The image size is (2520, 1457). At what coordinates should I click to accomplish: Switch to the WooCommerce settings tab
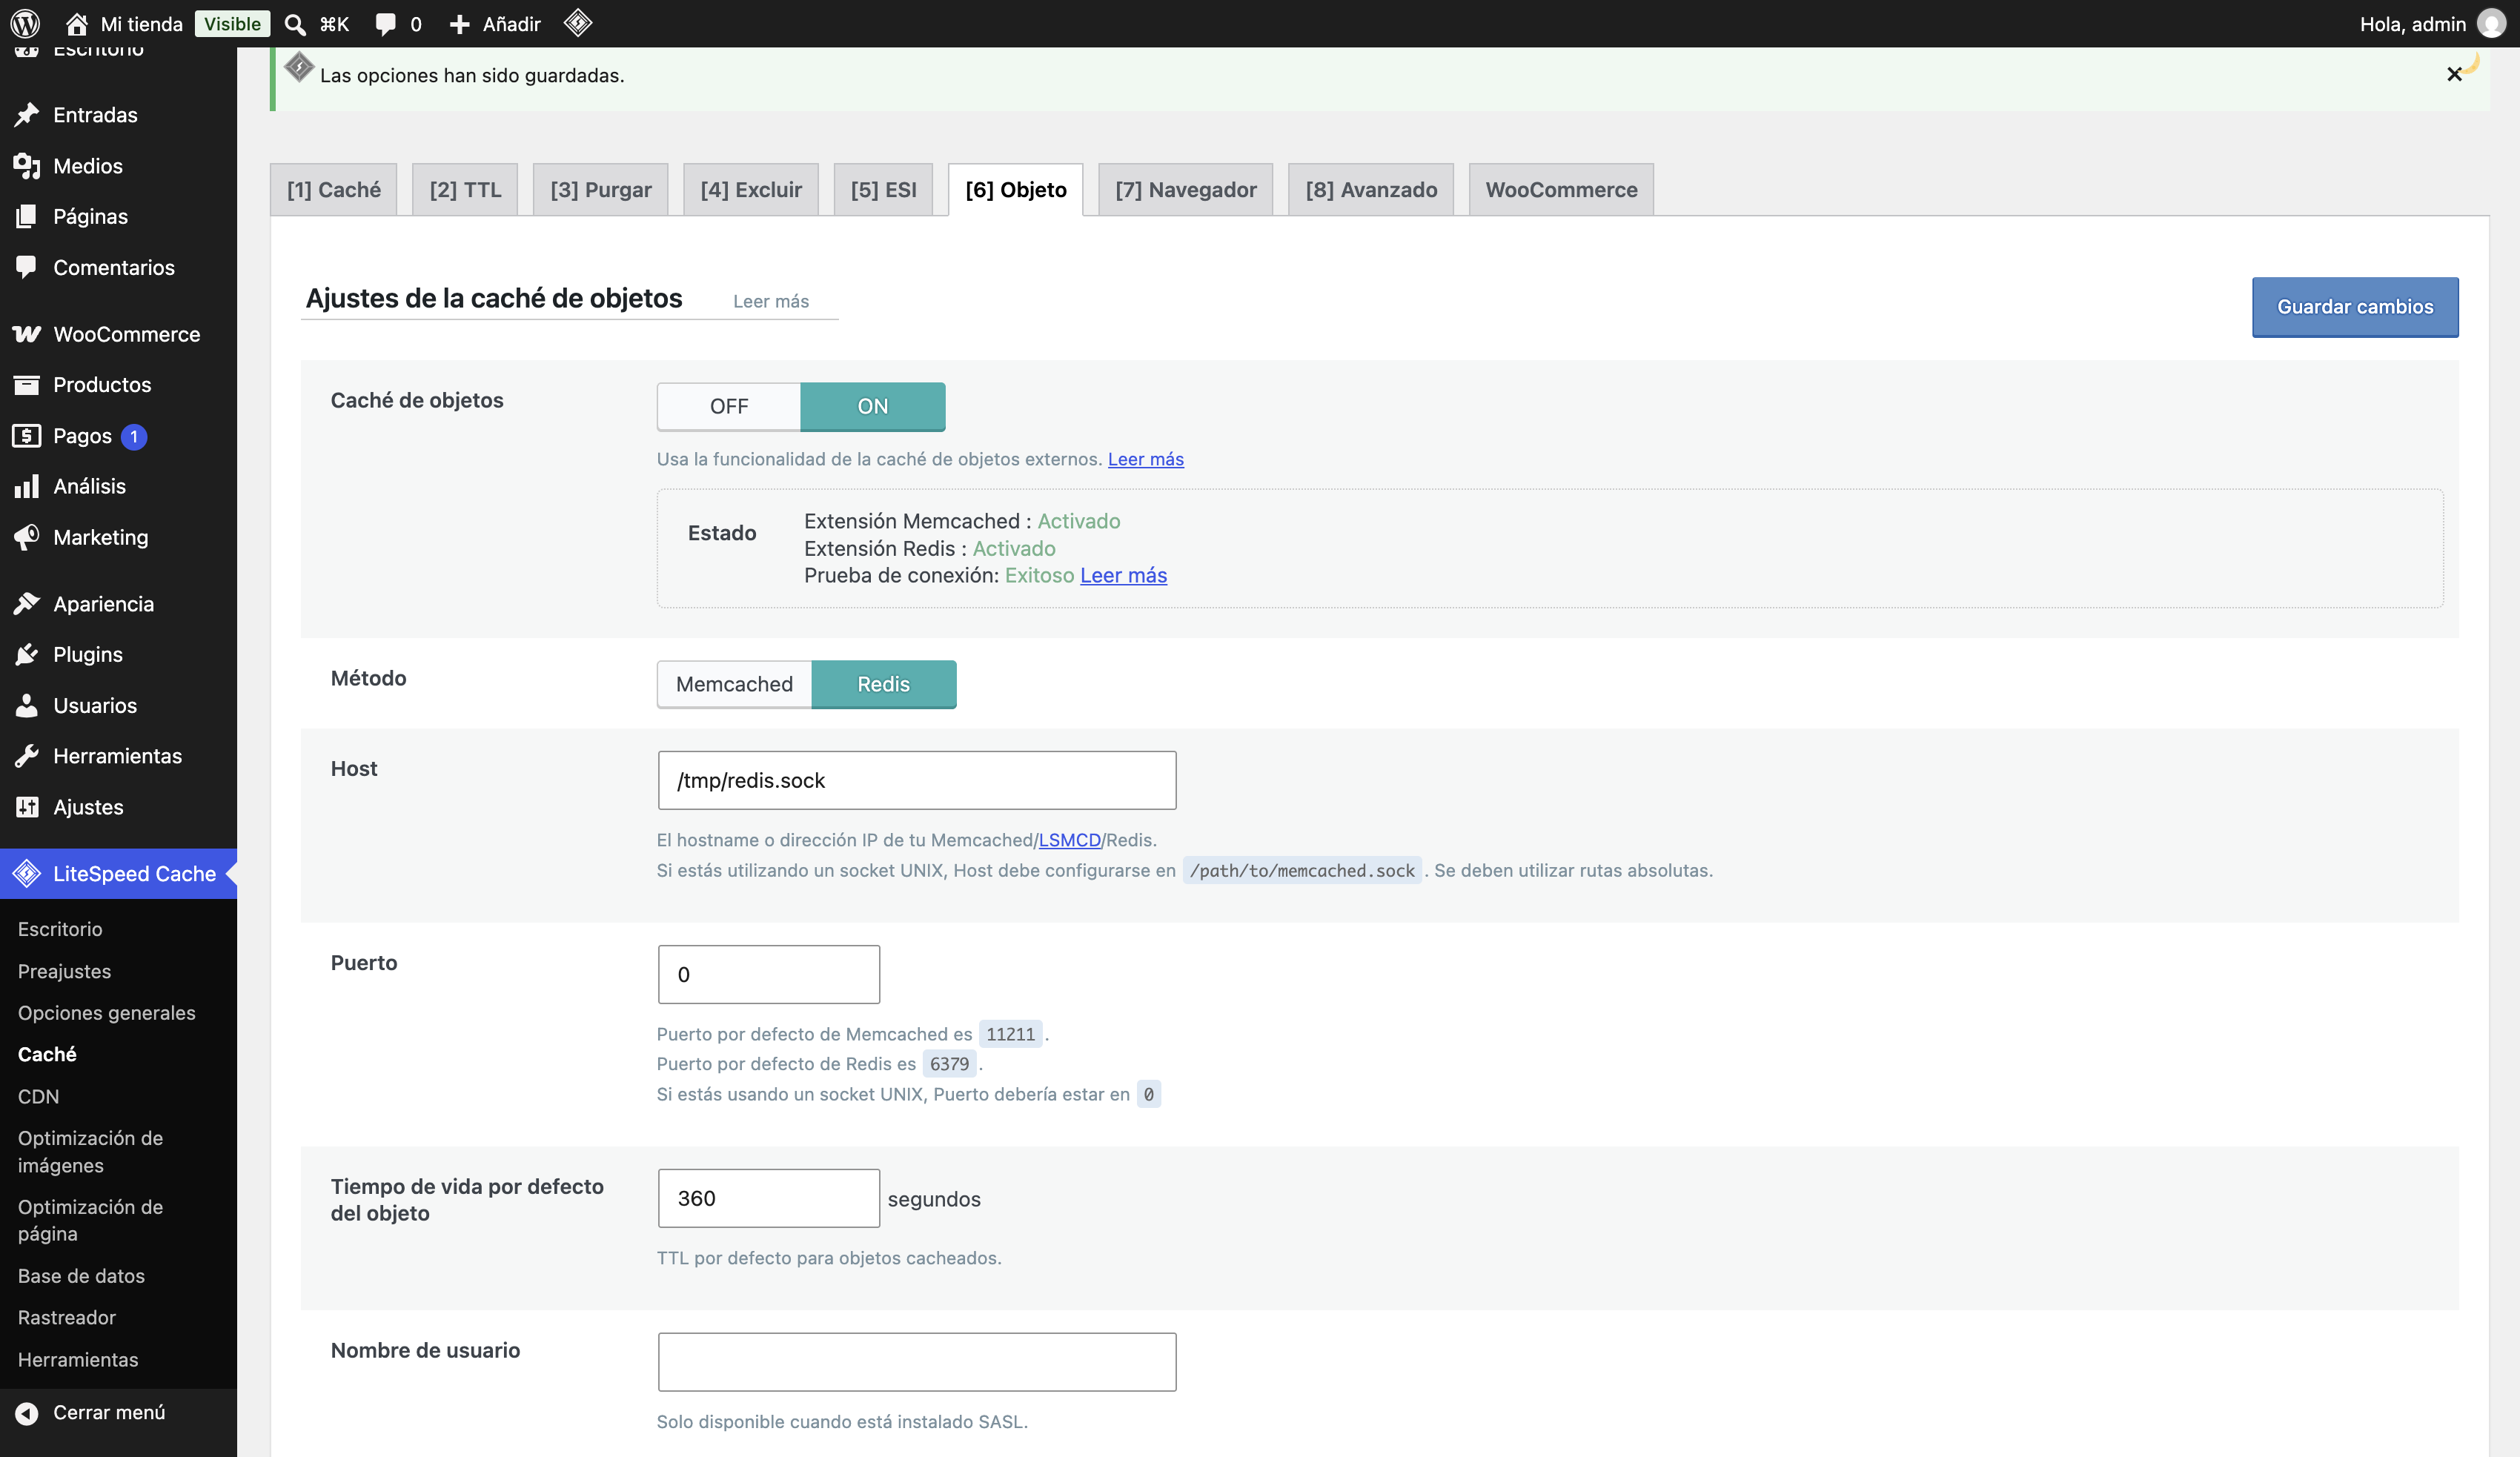tap(1561, 189)
